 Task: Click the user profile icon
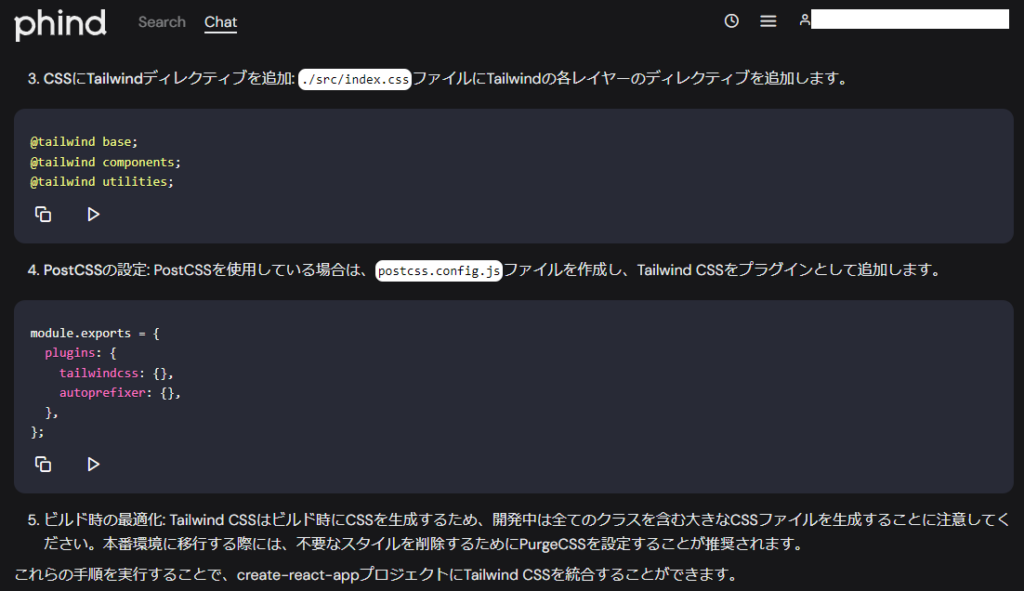tap(805, 20)
